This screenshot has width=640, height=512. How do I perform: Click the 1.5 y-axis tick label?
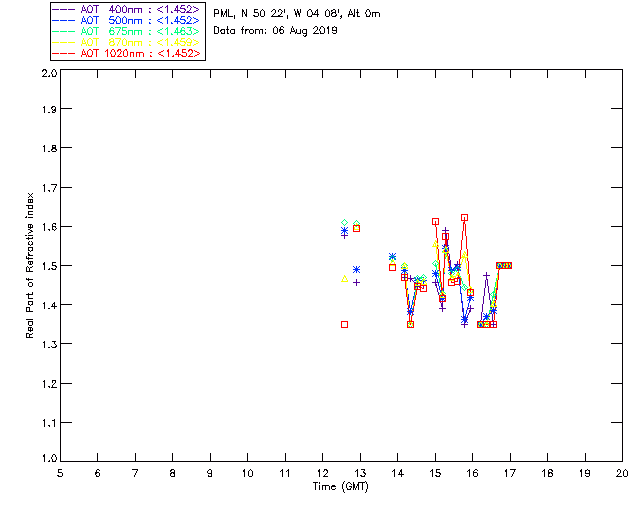pos(49,266)
